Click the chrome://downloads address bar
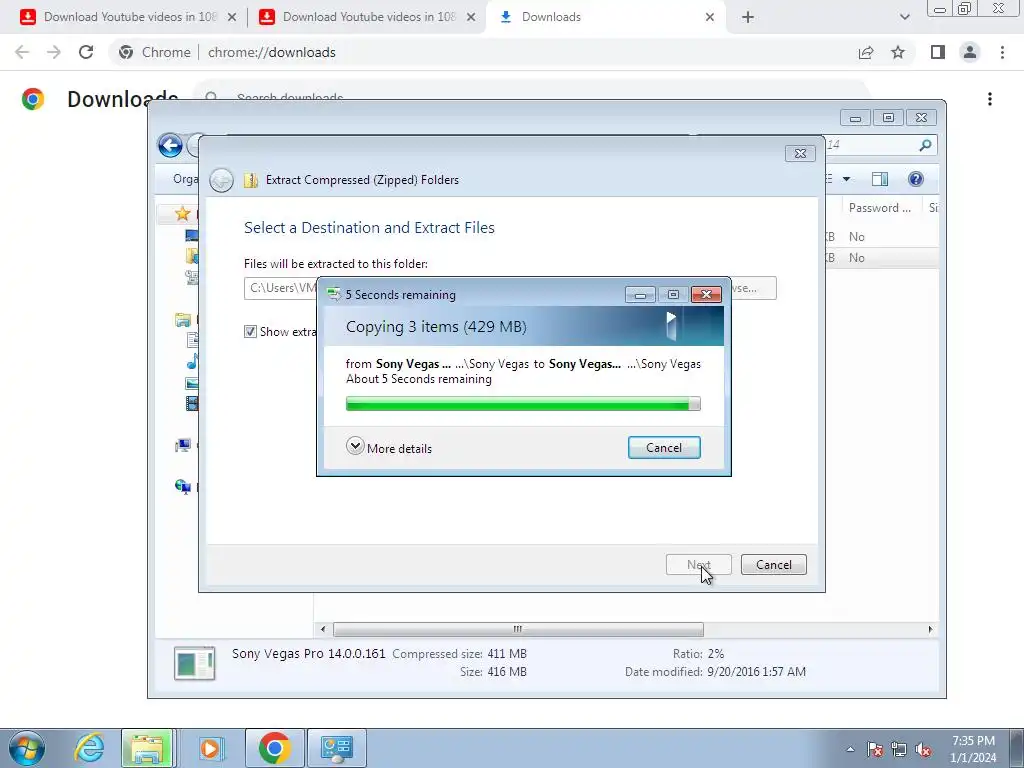1024x768 pixels. (483, 52)
